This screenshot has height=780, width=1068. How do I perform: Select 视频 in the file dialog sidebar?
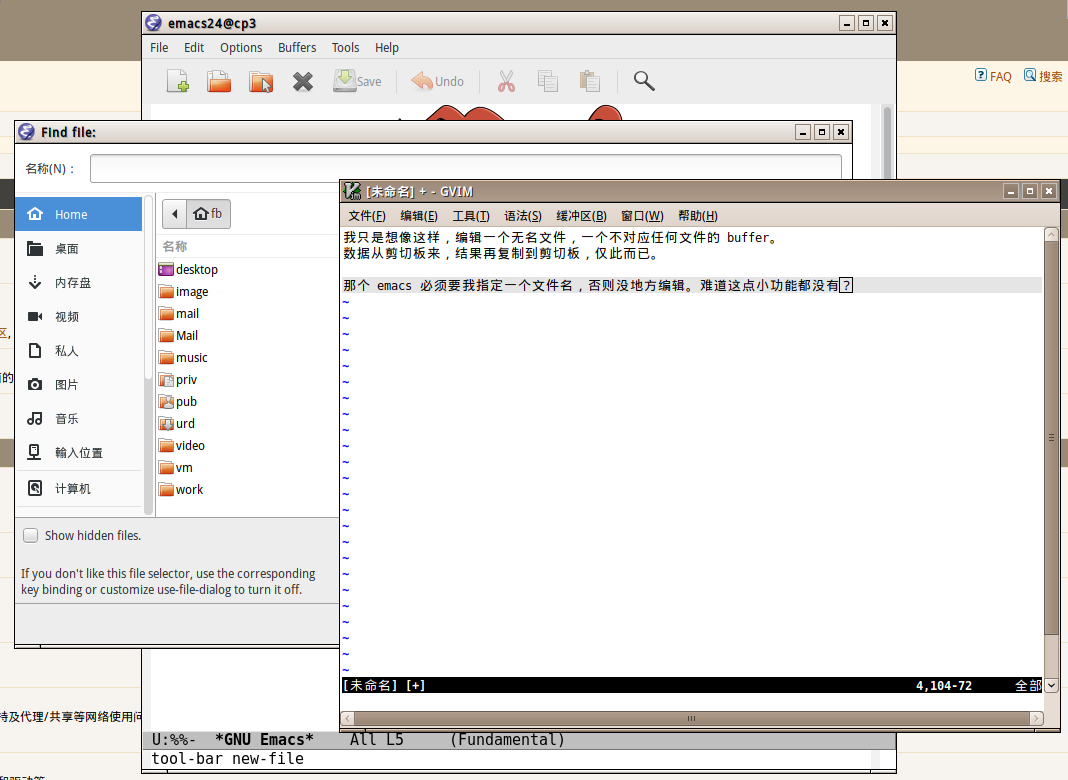[79, 317]
